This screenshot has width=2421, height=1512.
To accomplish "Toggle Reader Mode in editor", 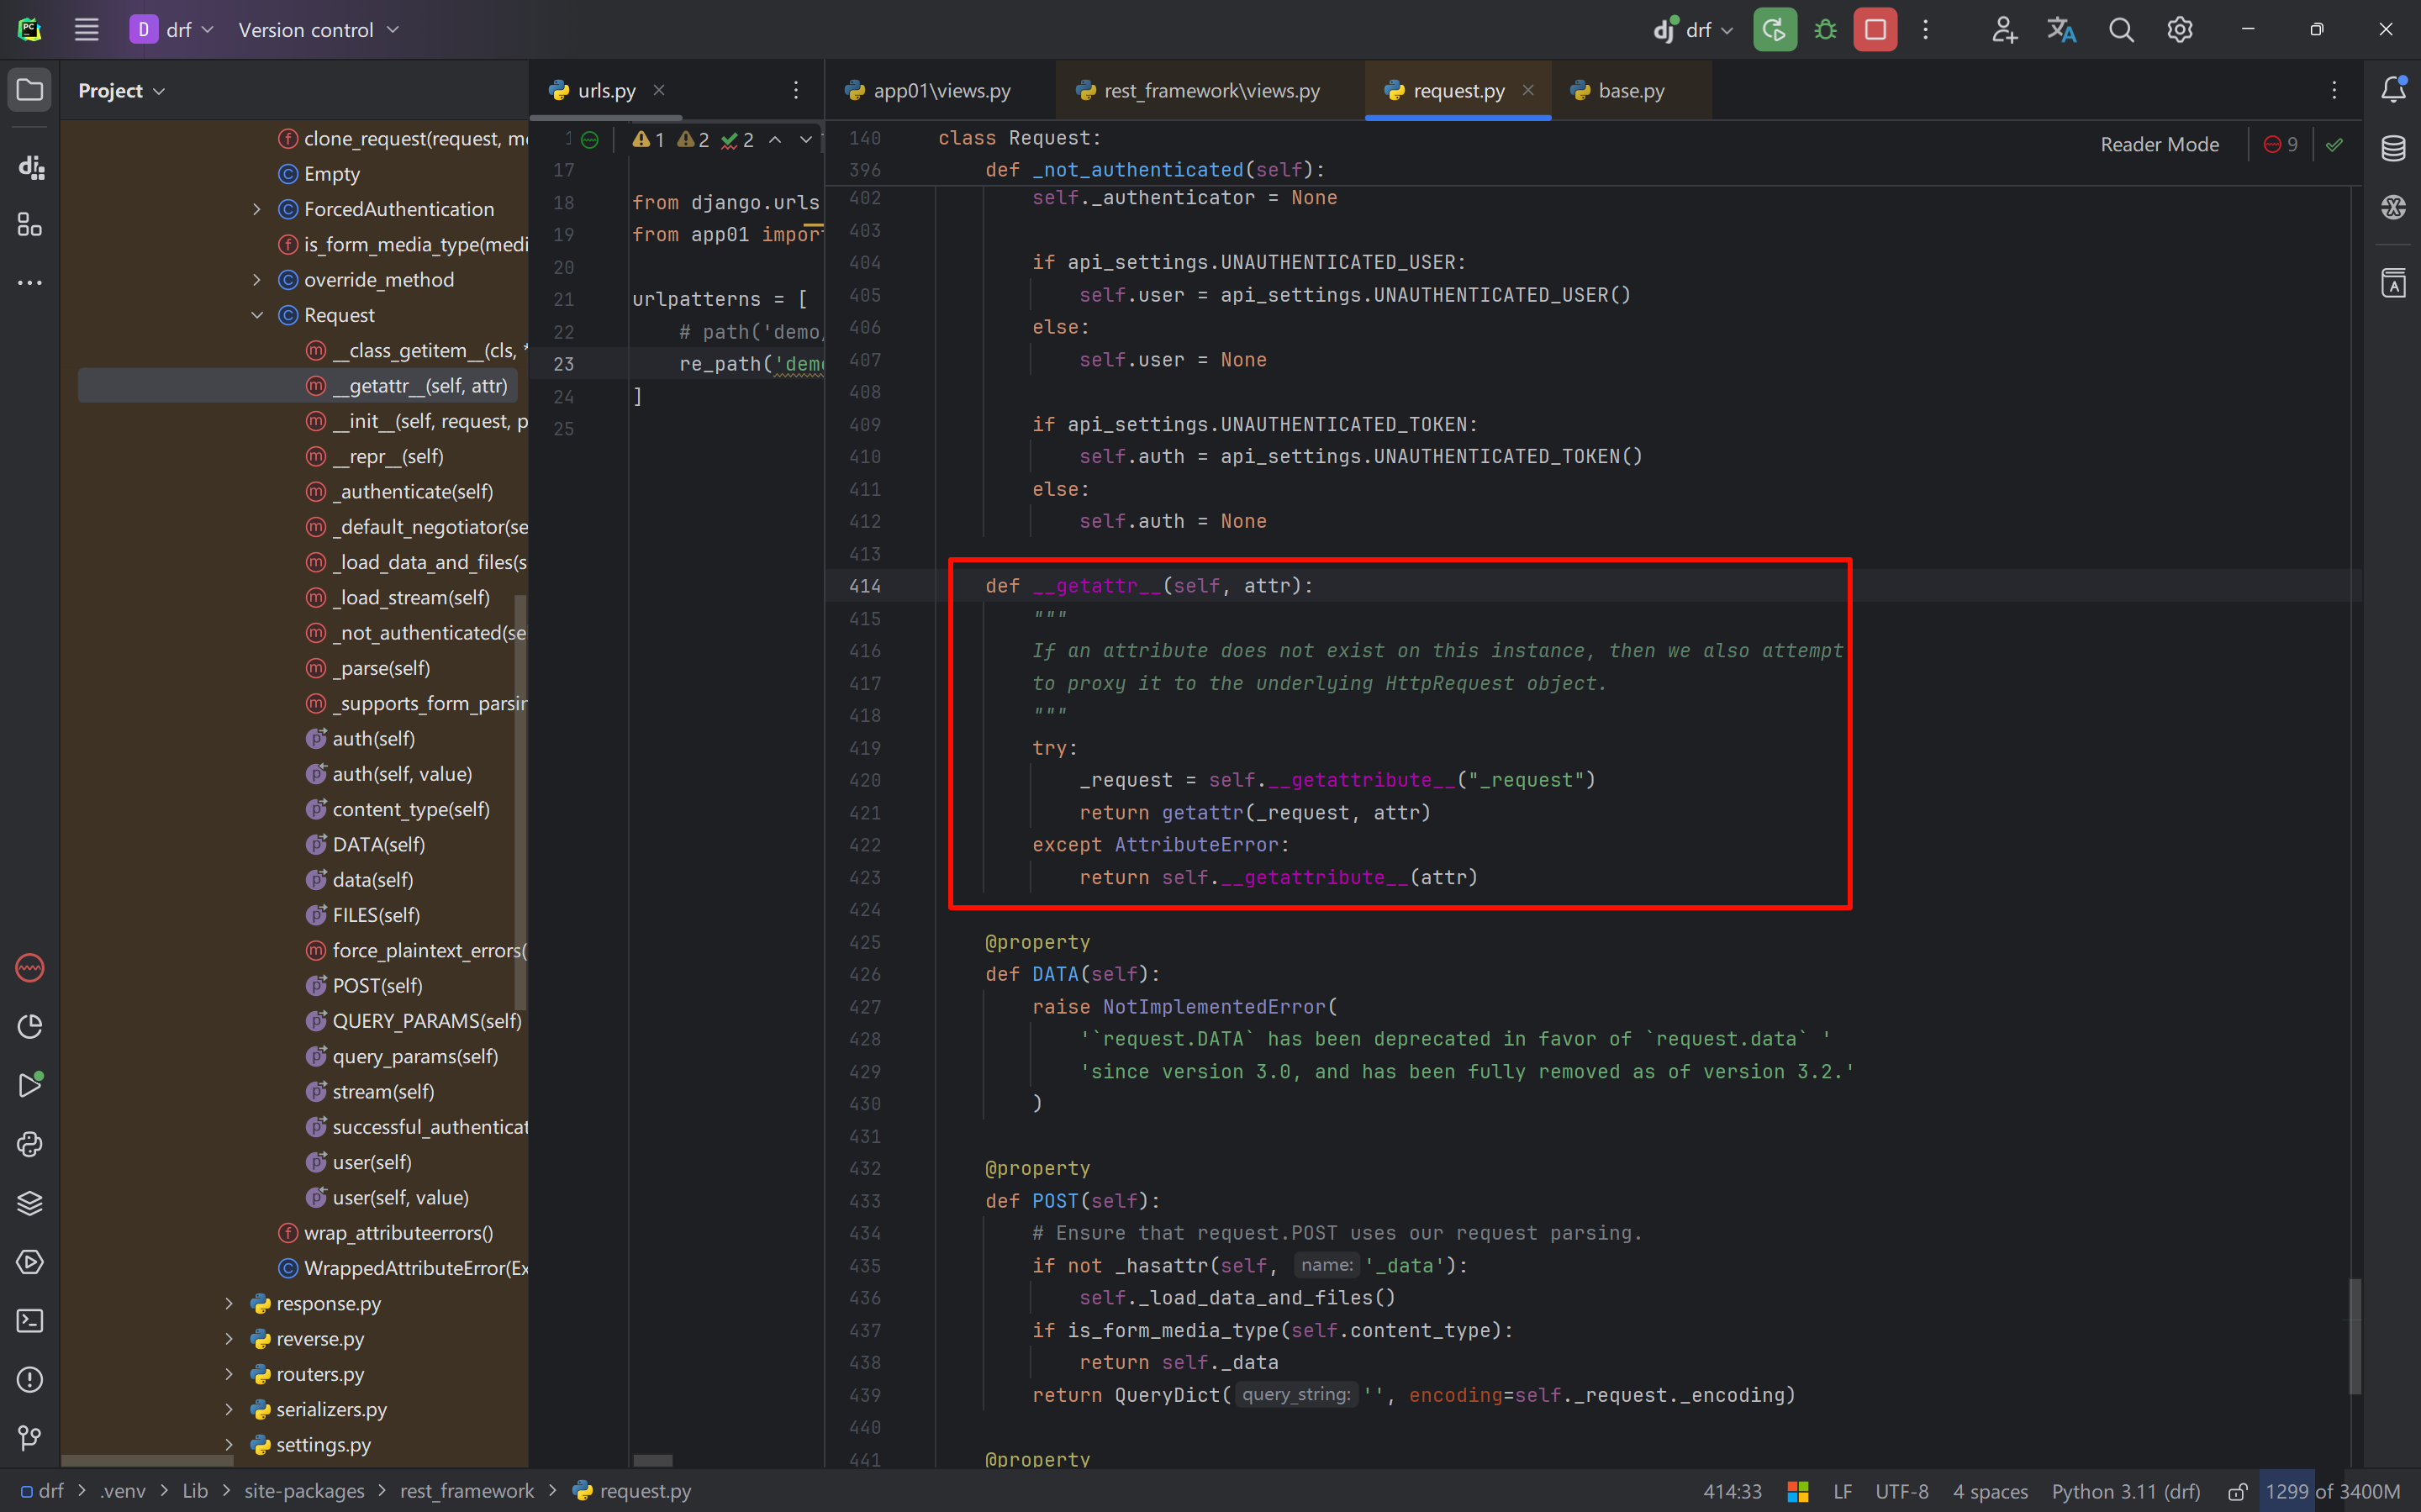I will point(2159,145).
